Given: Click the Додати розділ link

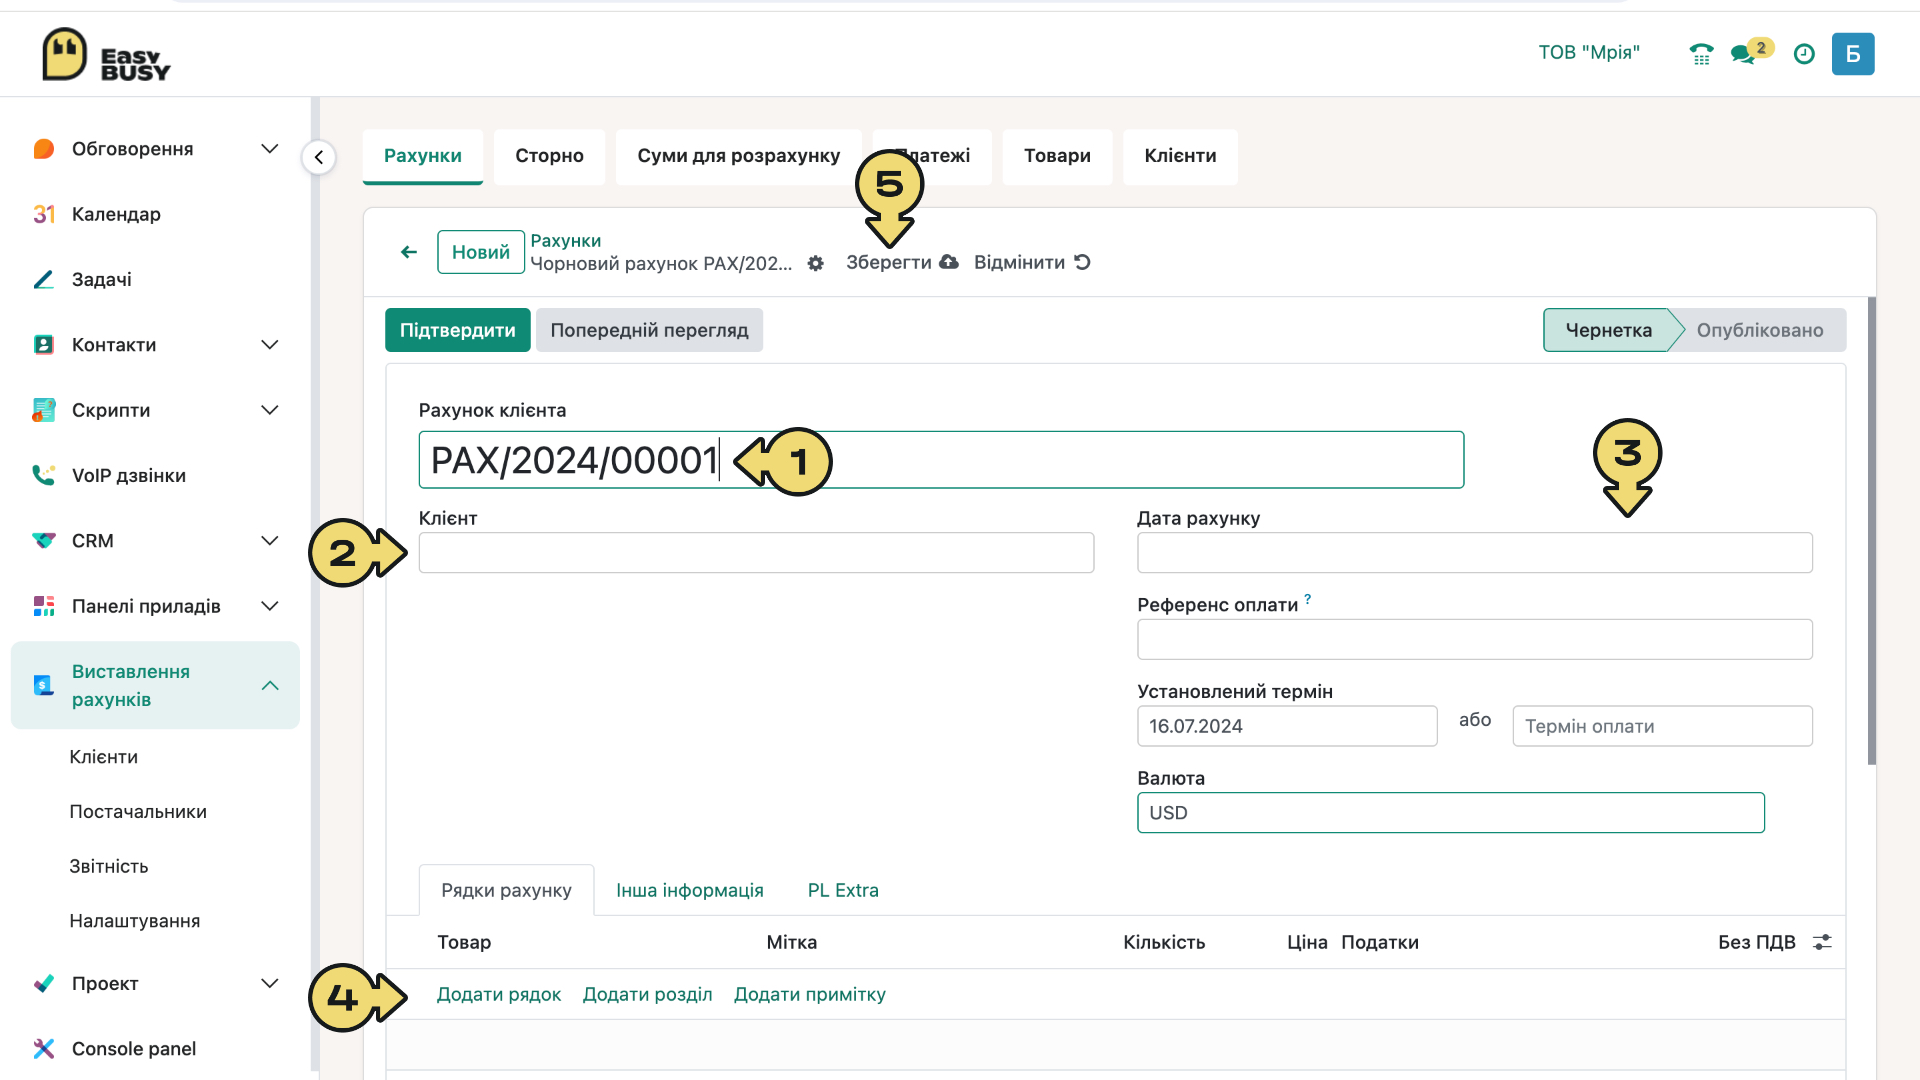Looking at the screenshot, I should click(x=647, y=994).
